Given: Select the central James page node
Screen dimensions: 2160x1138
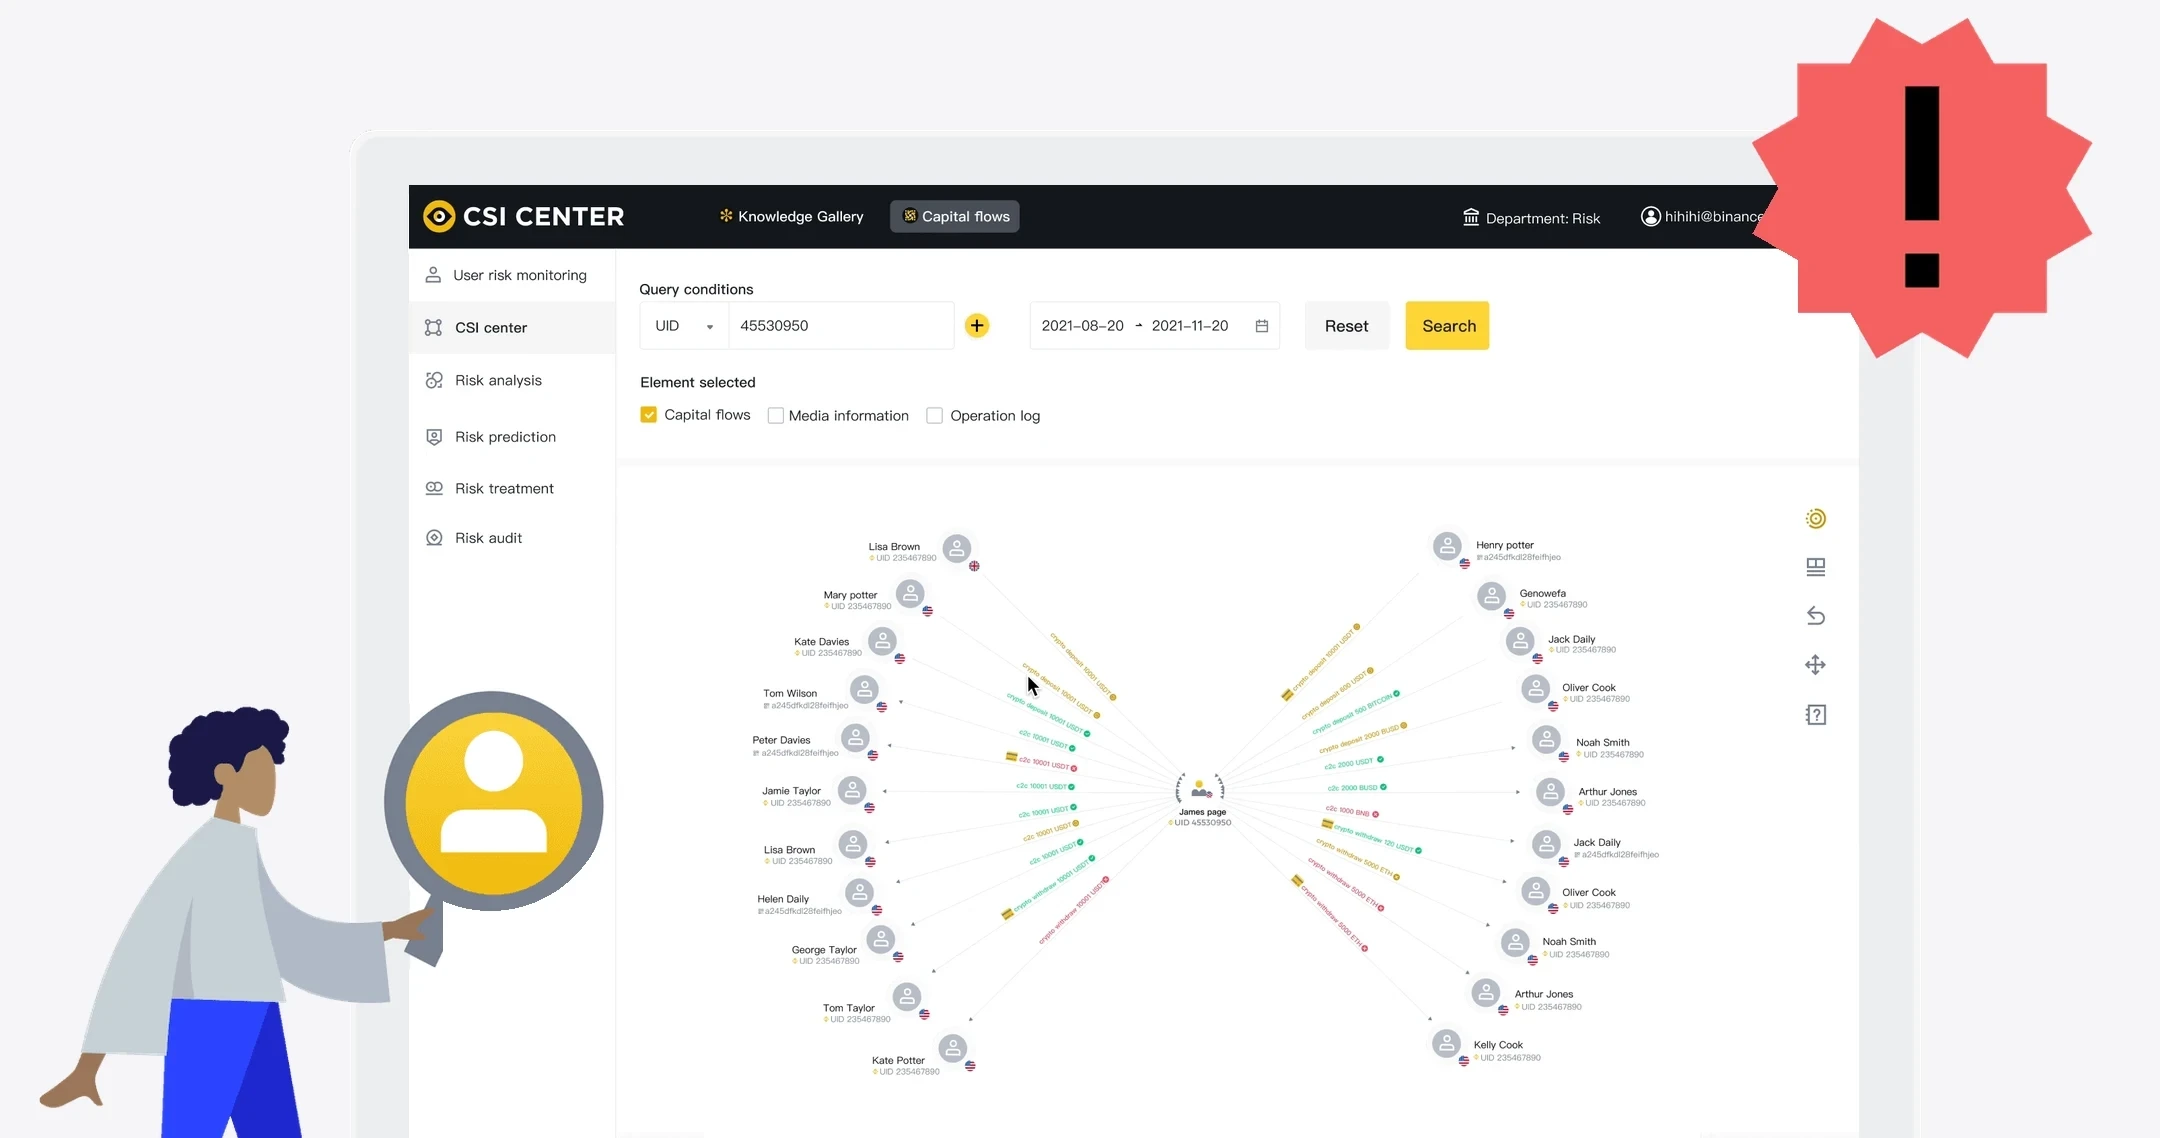Looking at the screenshot, I should pyautogui.click(x=1200, y=790).
